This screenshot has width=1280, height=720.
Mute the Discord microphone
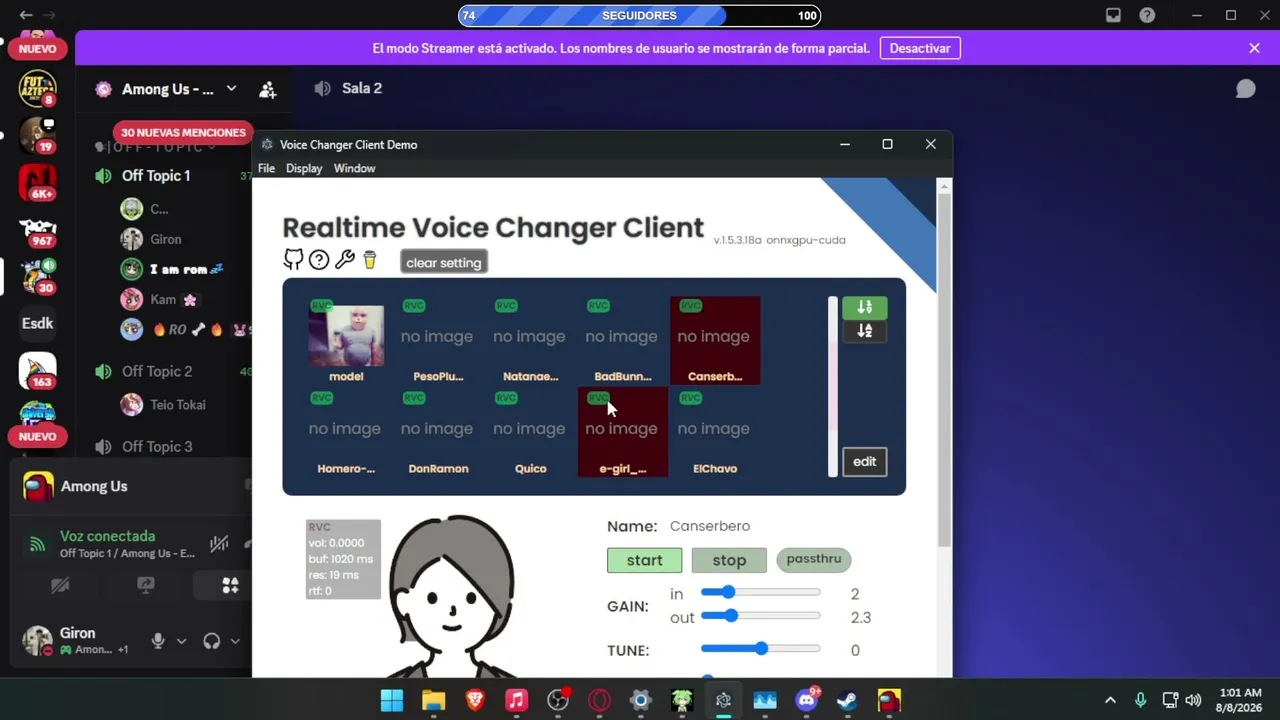(158, 641)
